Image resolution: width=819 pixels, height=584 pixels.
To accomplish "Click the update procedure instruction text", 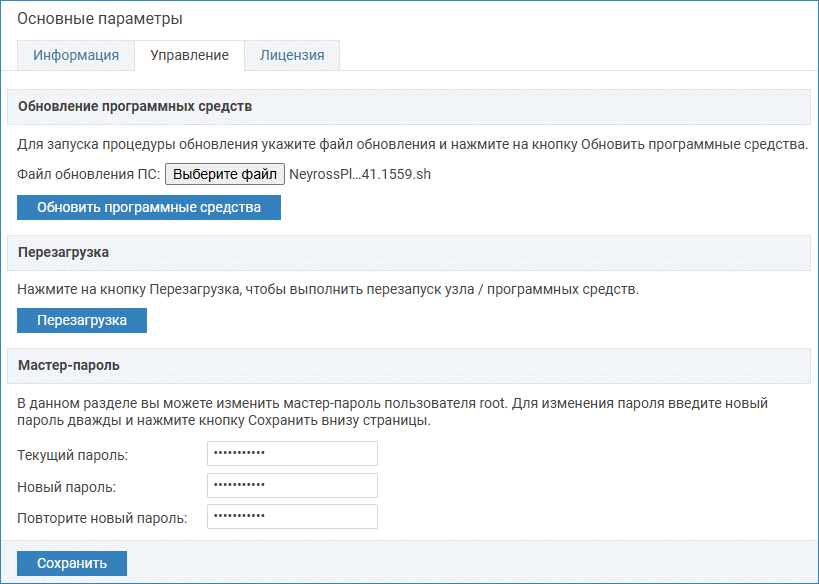I will click(x=411, y=144).
